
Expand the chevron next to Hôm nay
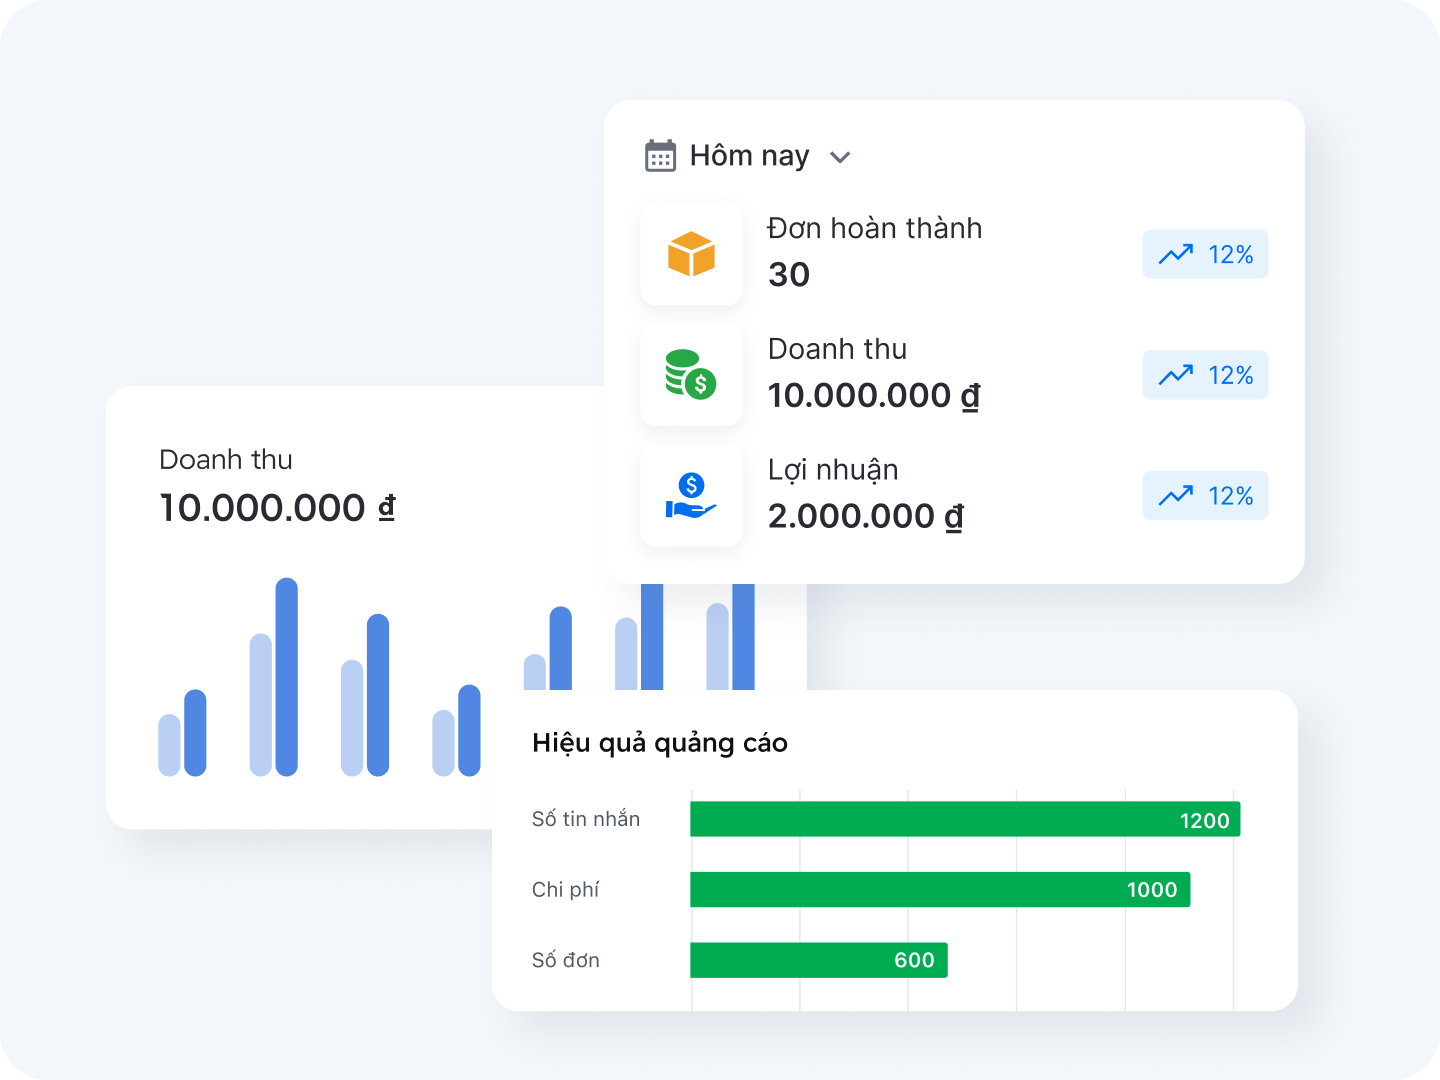click(x=840, y=157)
